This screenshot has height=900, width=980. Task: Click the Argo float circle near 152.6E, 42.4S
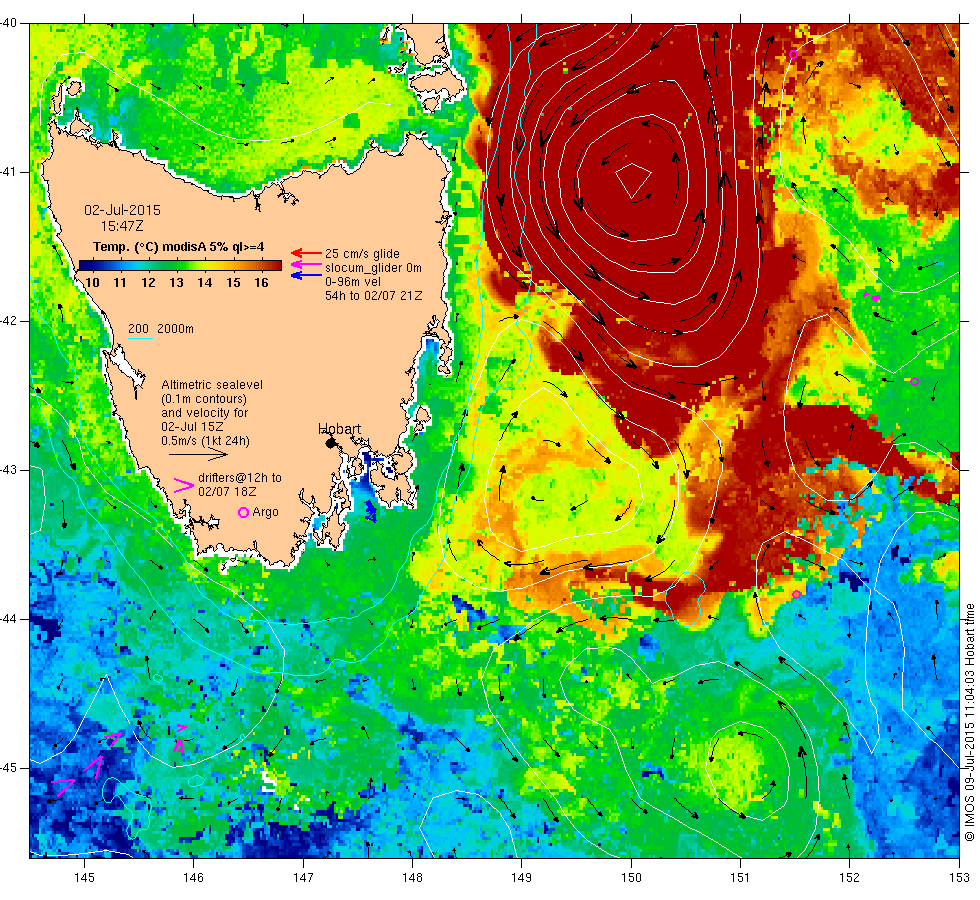tap(914, 381)
